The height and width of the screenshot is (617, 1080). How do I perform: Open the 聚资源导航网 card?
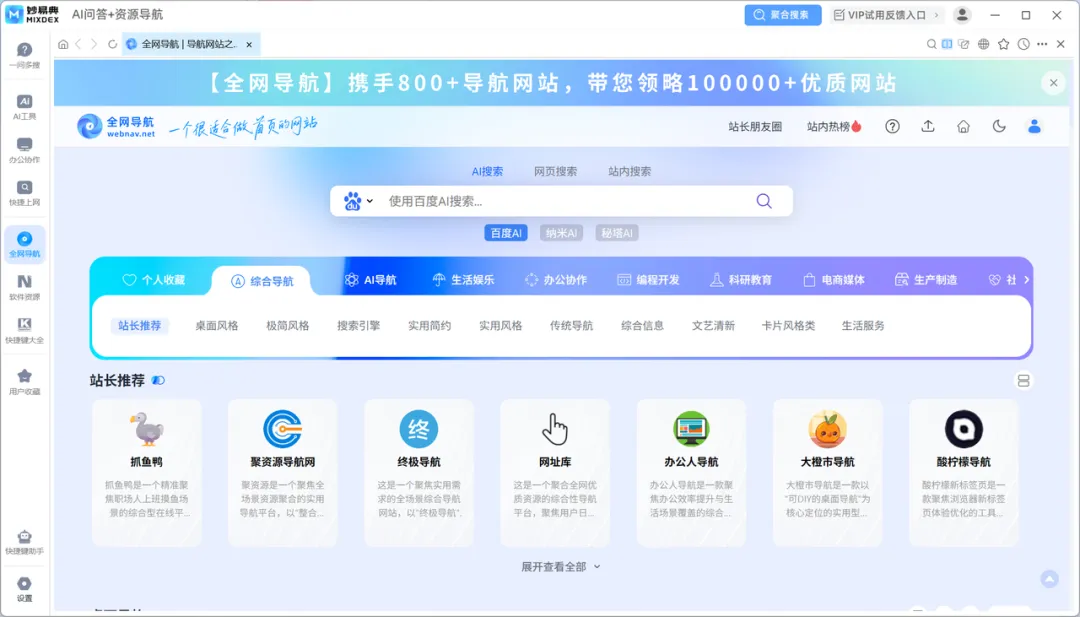click(x=282, y=472)
